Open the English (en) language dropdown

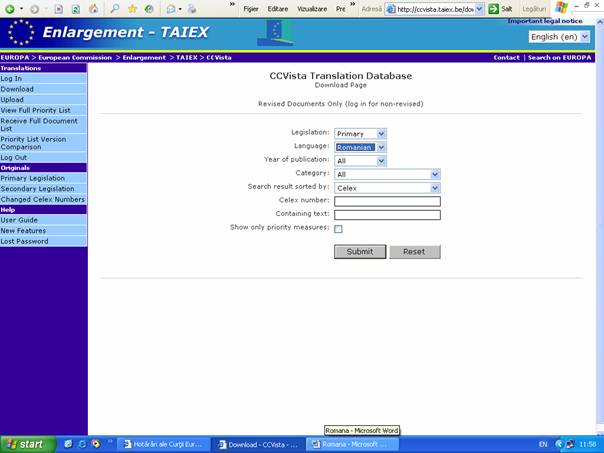point(559,37)
